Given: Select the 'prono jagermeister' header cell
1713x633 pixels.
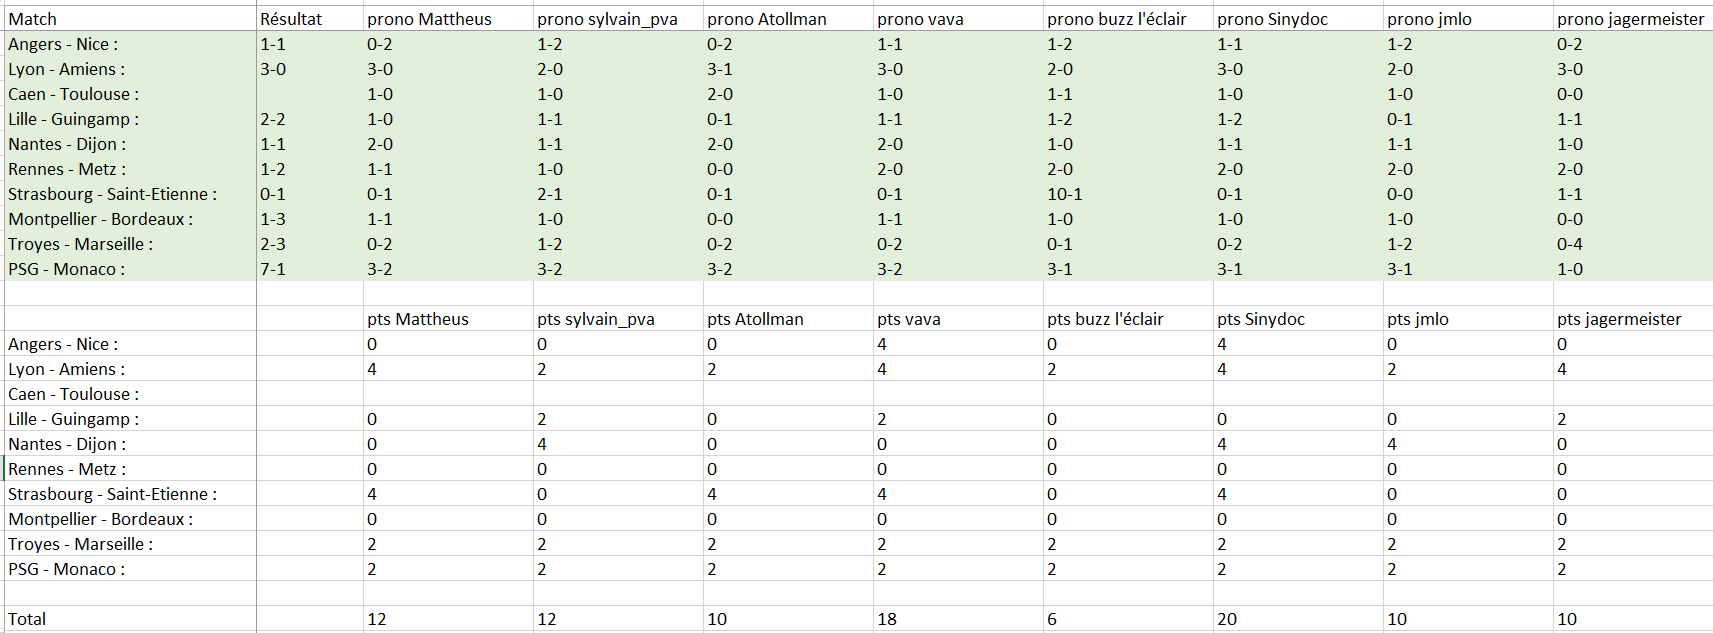Looking at the screenshot, I should 1630,19.
